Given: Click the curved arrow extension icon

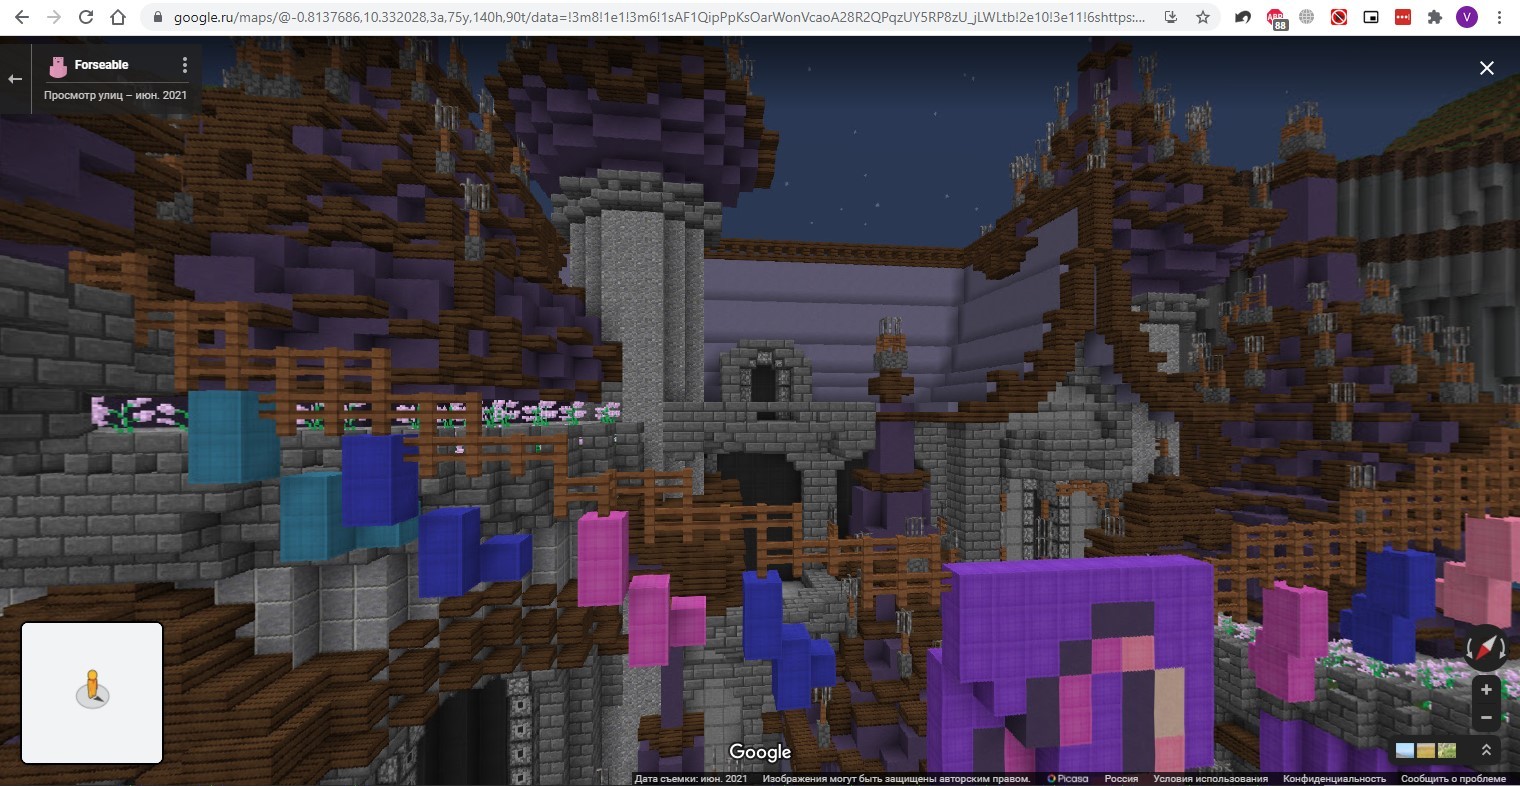Looking at the screenshot, I should [x=1243, y=18].
